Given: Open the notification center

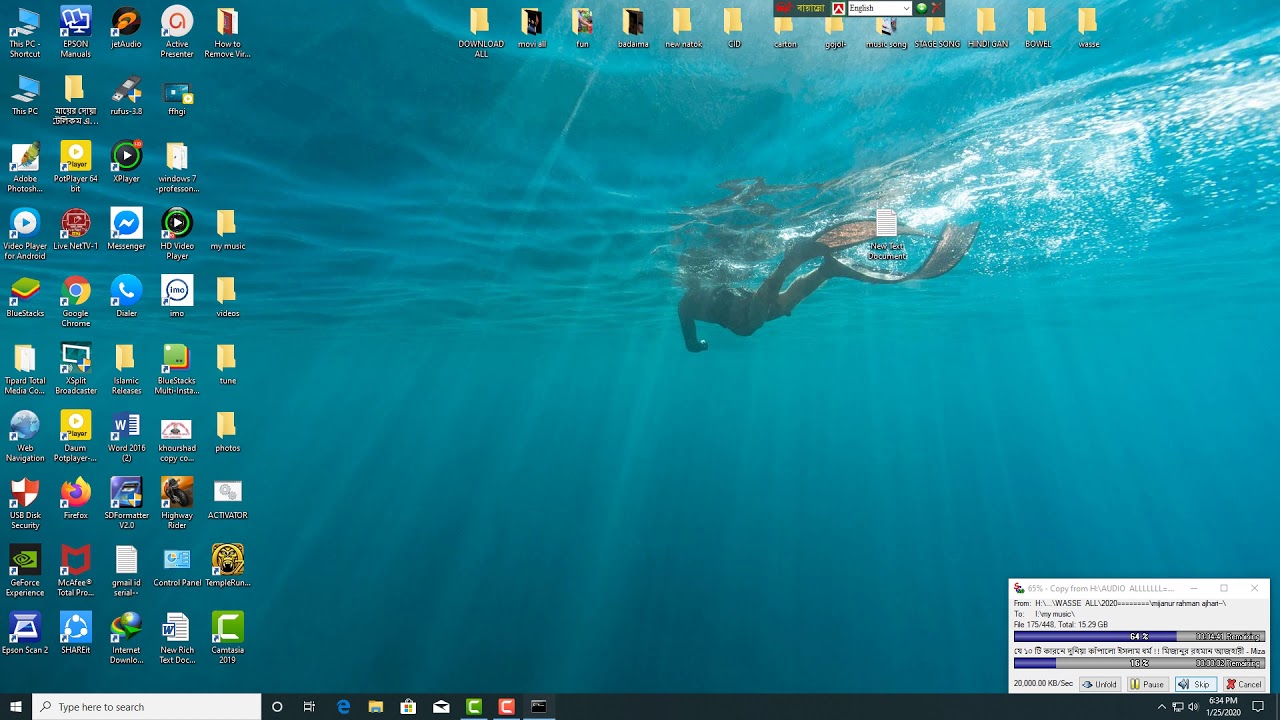Looking at the screenshot, I should 1258,707.
